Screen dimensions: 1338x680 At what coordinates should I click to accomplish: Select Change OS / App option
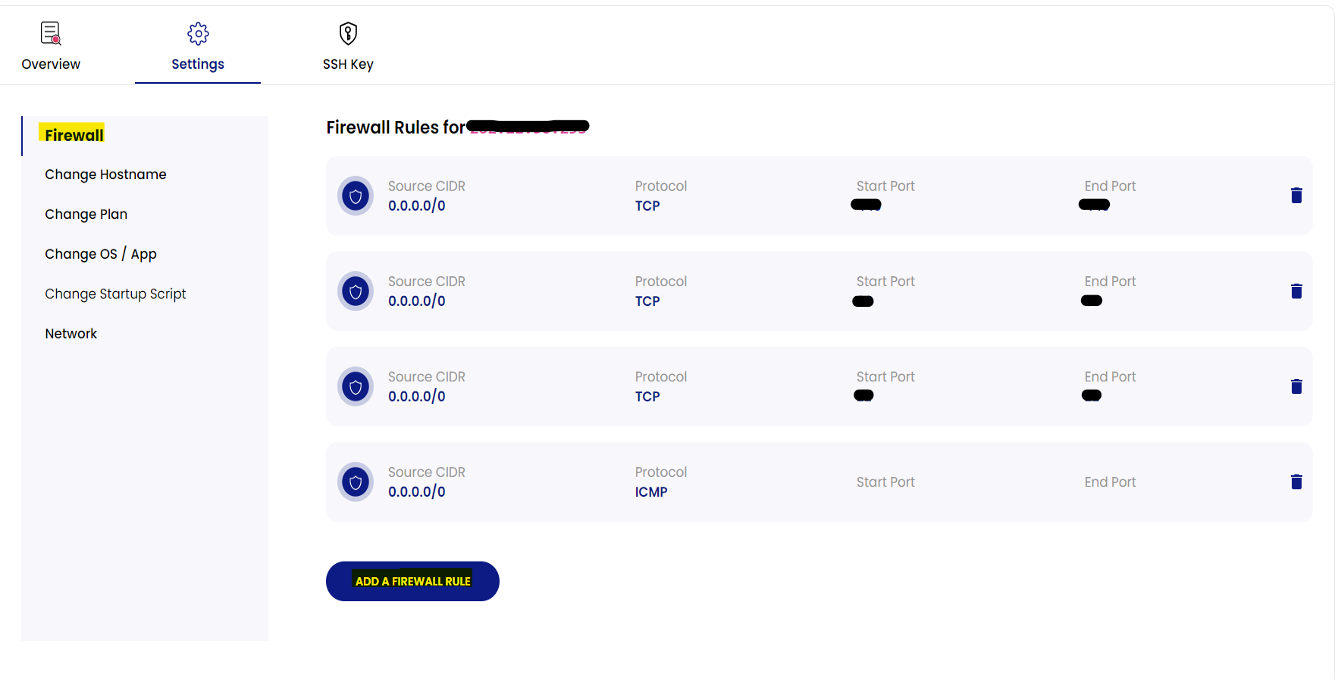tap(100, 254)
